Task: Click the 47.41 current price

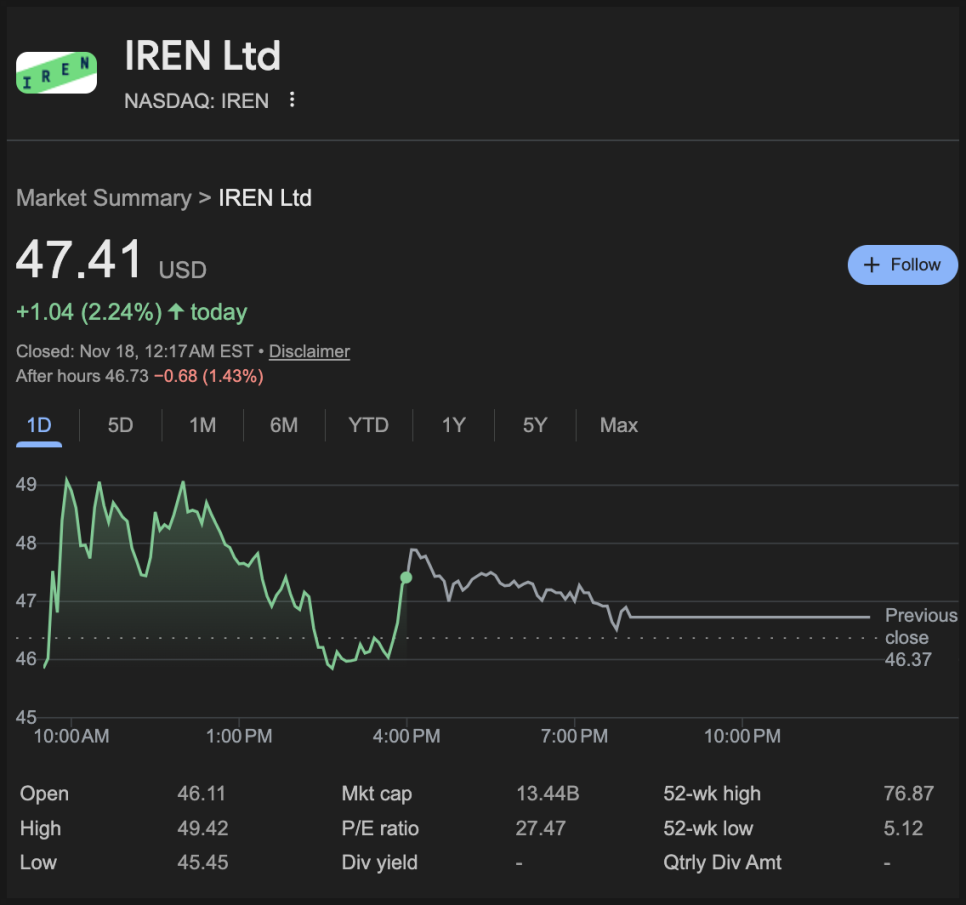Action: pos(80,260)
